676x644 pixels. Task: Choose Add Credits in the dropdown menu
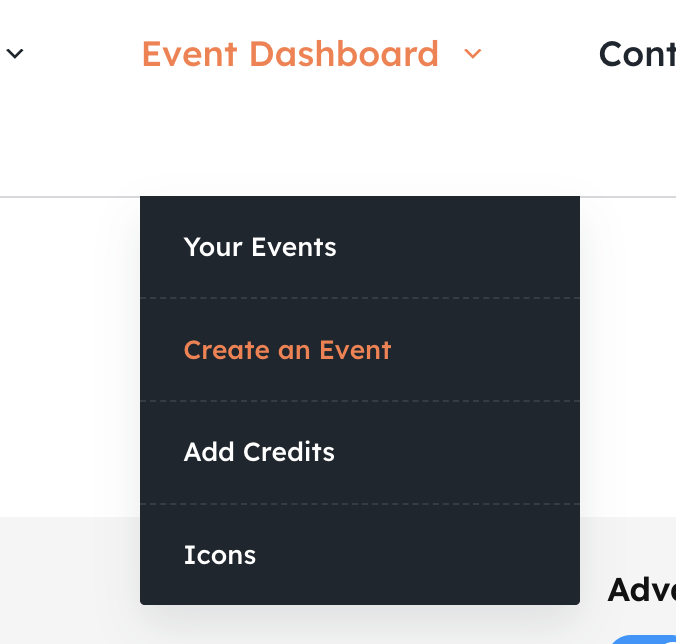259,452
